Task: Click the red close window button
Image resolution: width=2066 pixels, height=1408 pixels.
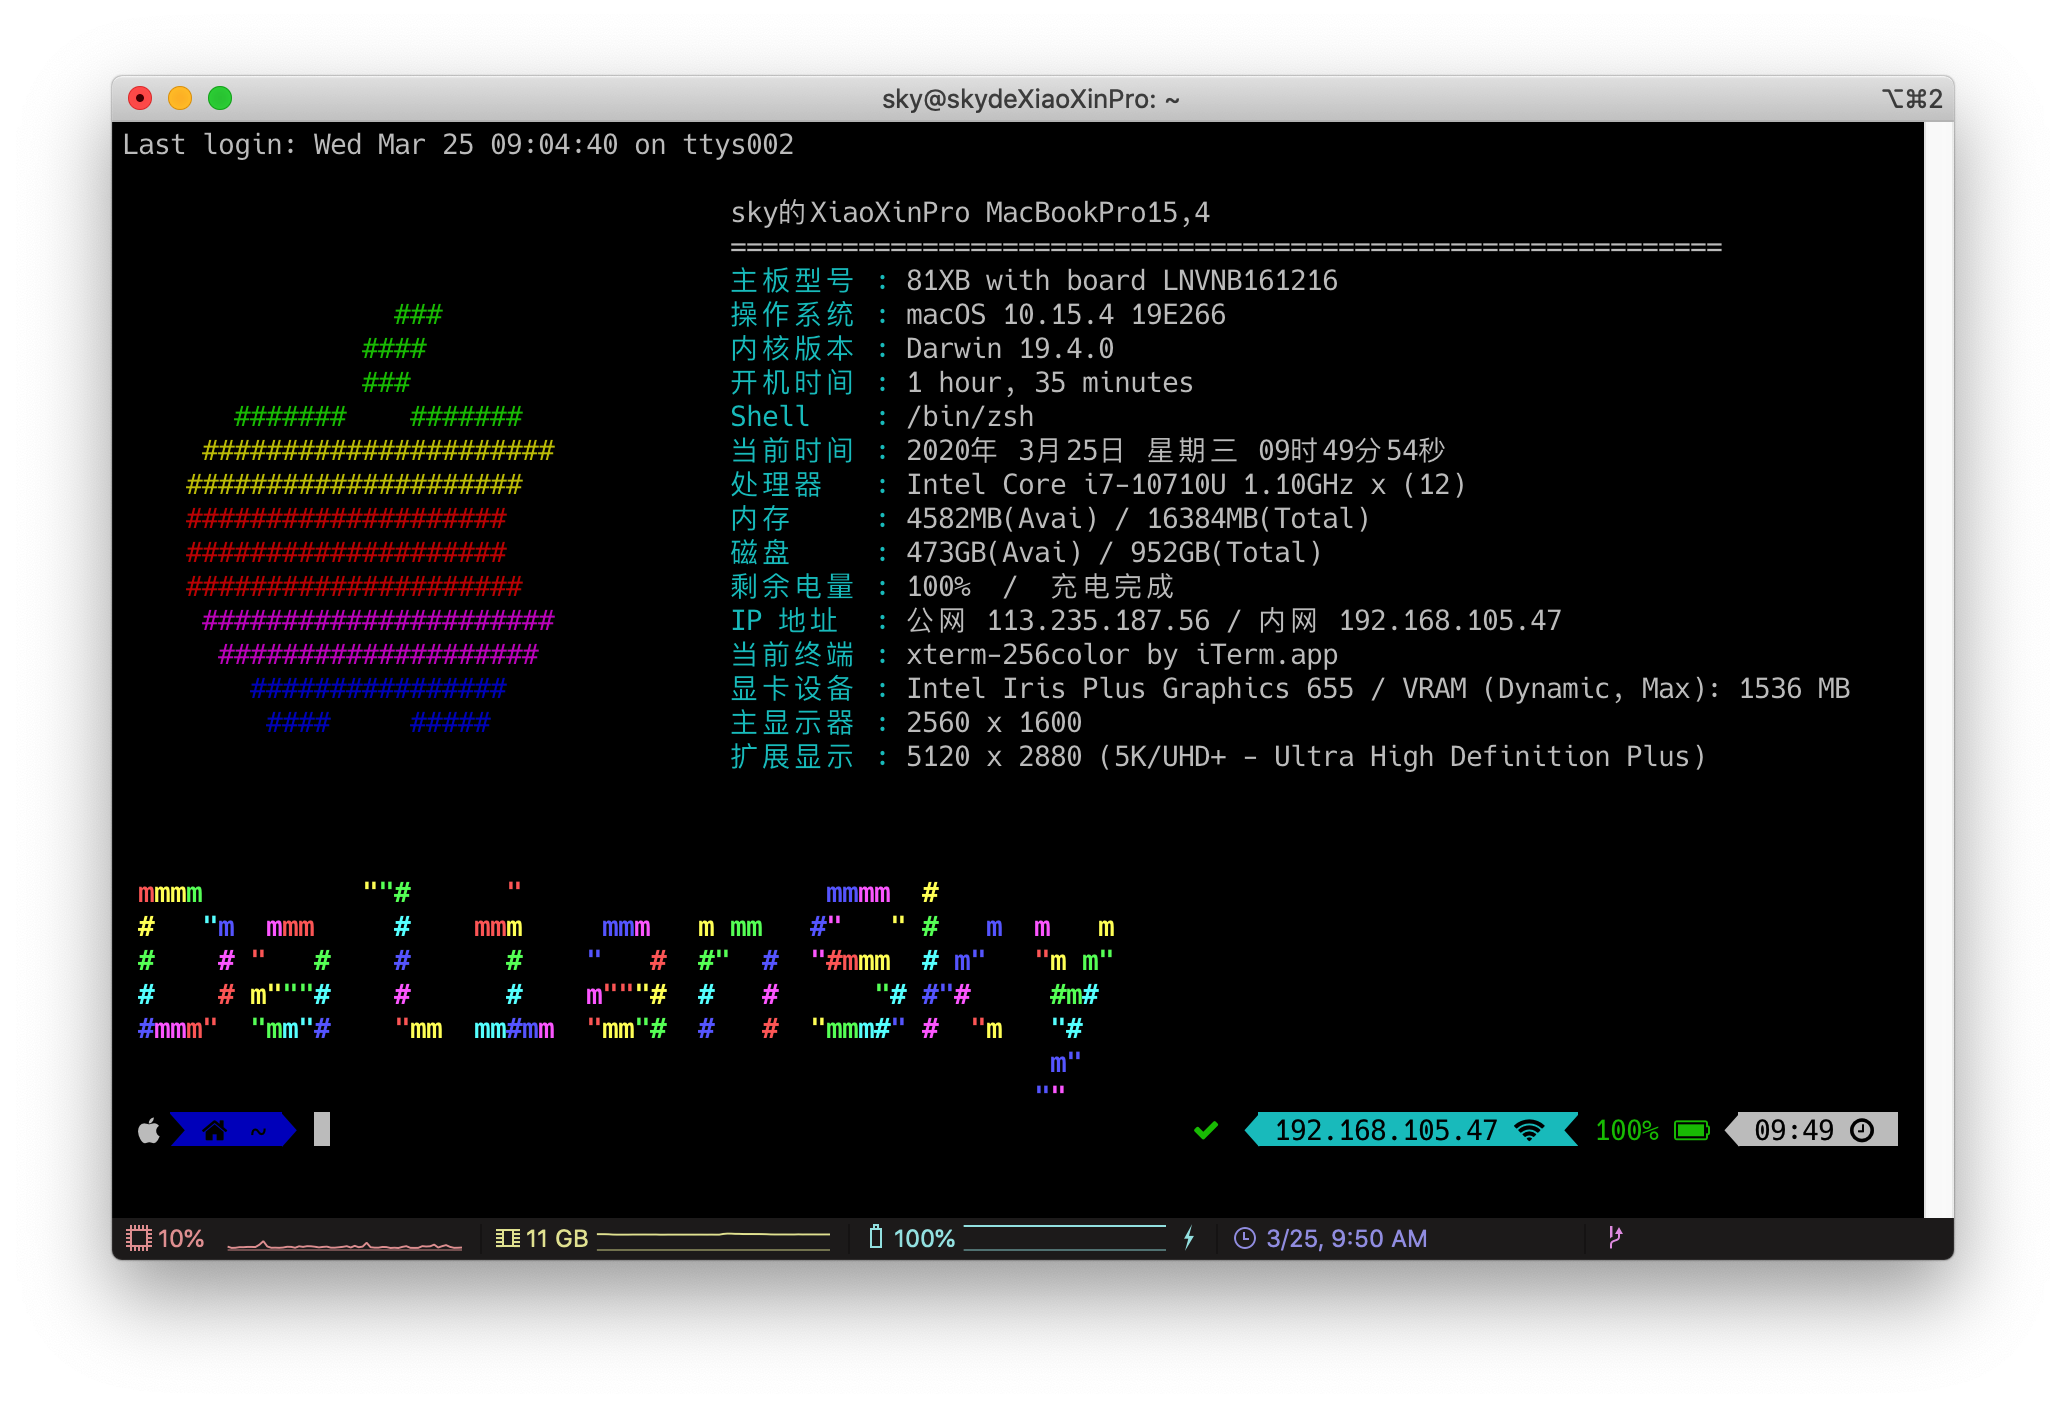Action: (140, 98)
